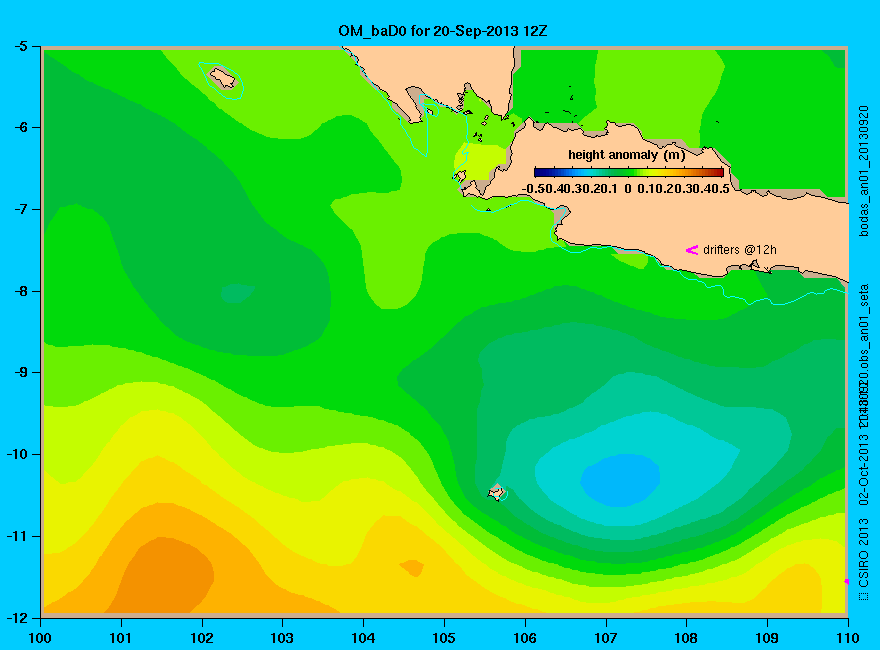This screenshot has width=880, height=650.
Task: Click the x-axis label 106
Action: coord(525,638)
